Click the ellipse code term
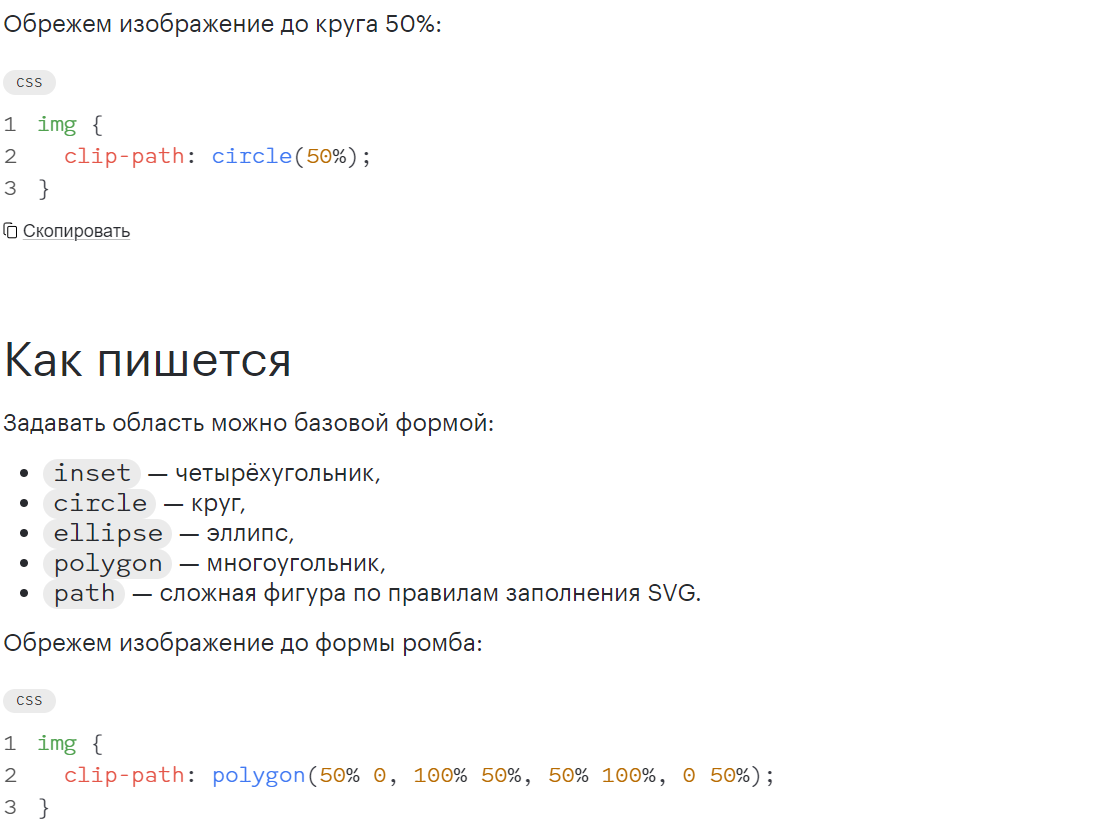Viewport: 1113px width, 829px height. [x=108, y=533]
